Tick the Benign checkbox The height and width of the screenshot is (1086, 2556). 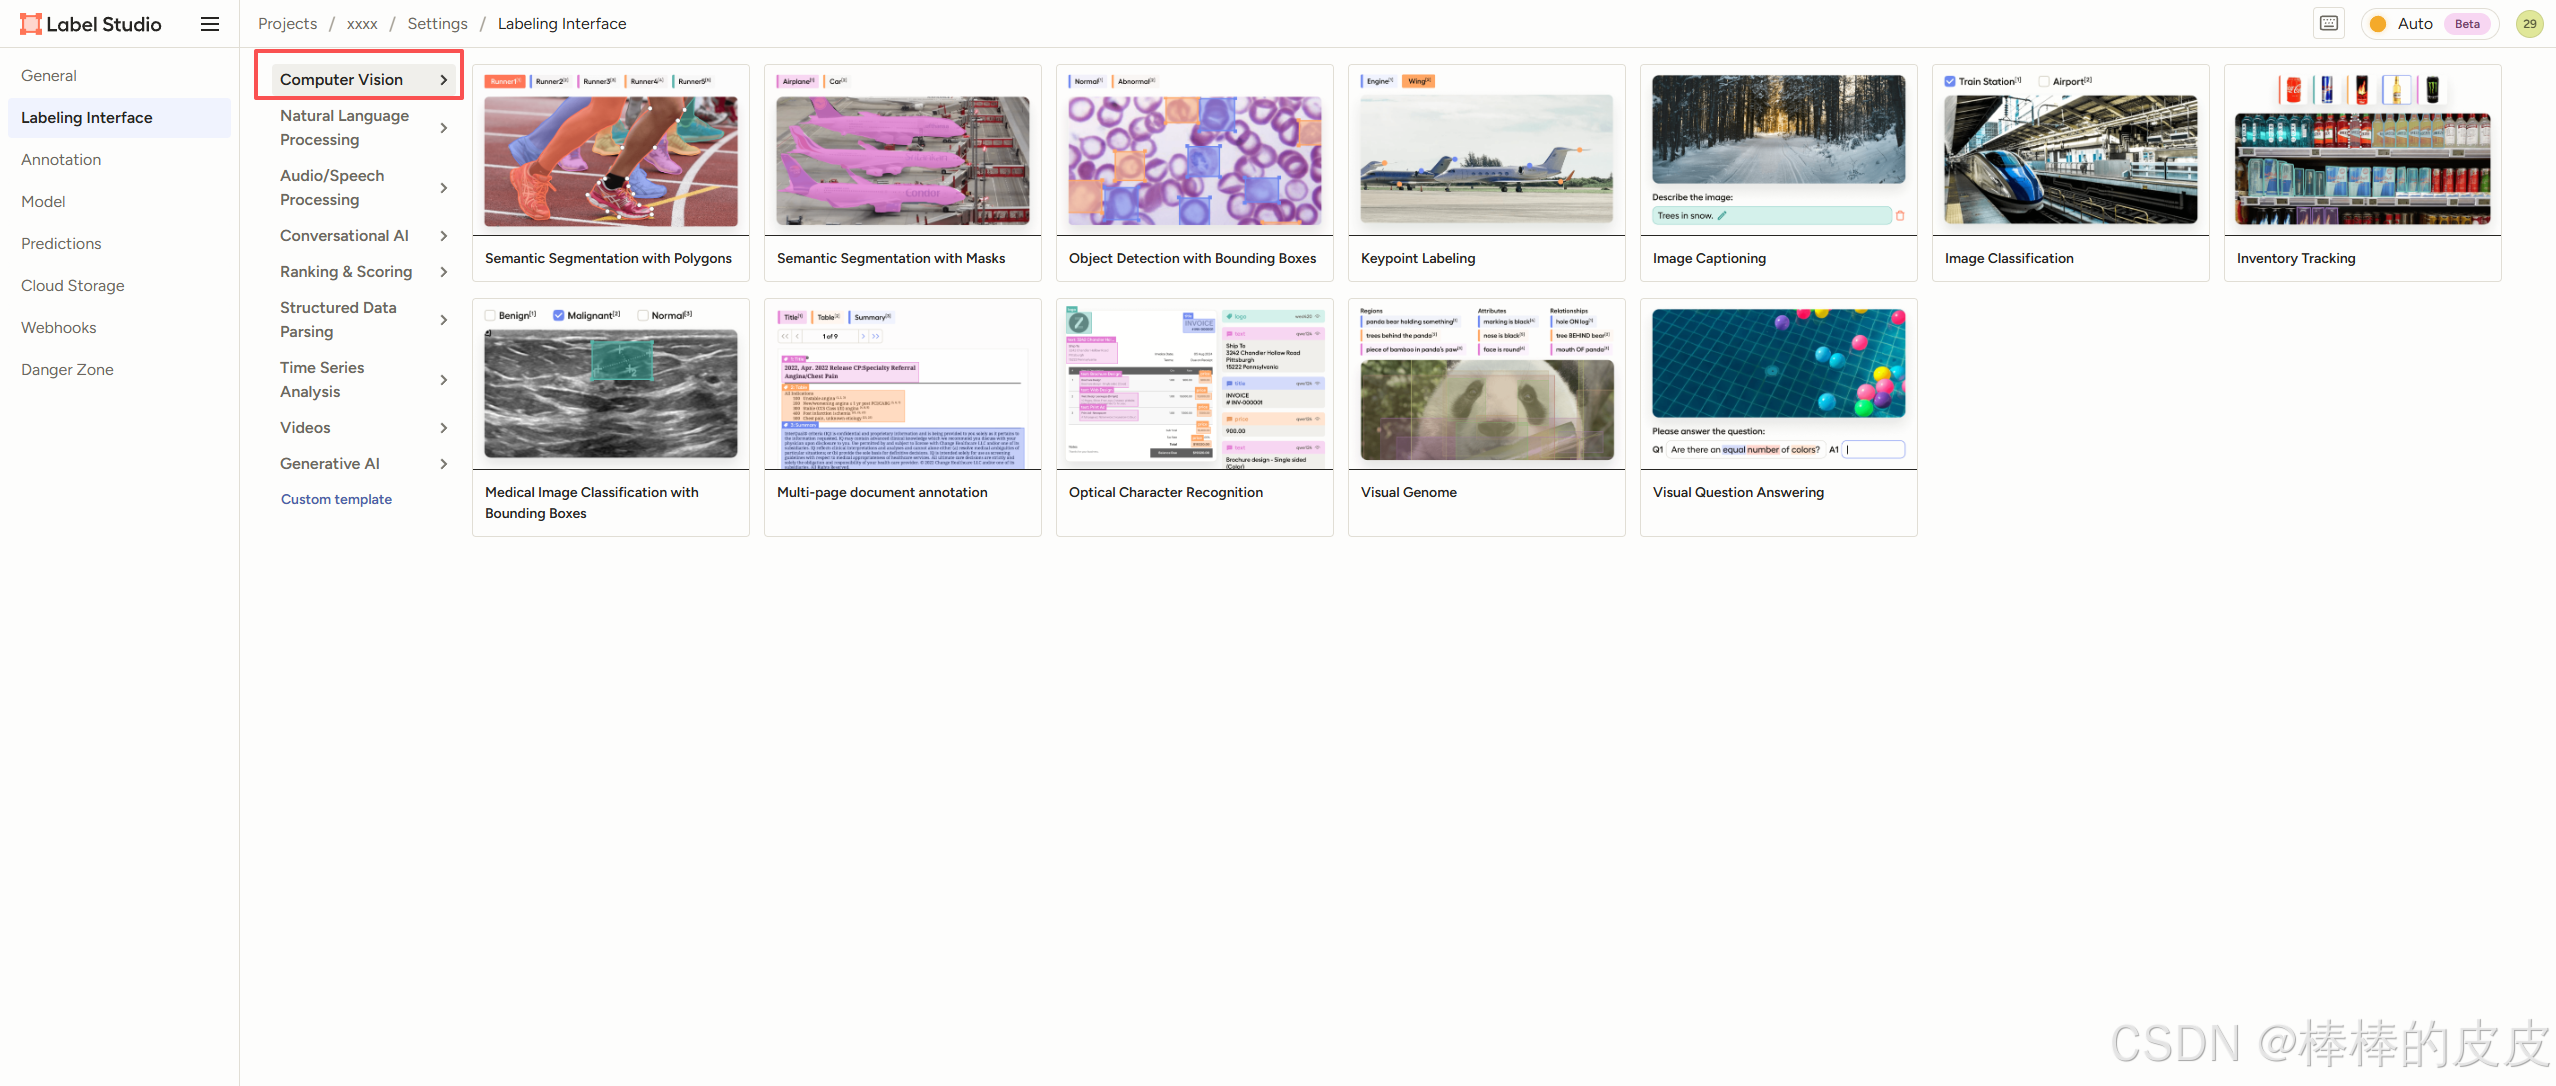tap(490, 316)
